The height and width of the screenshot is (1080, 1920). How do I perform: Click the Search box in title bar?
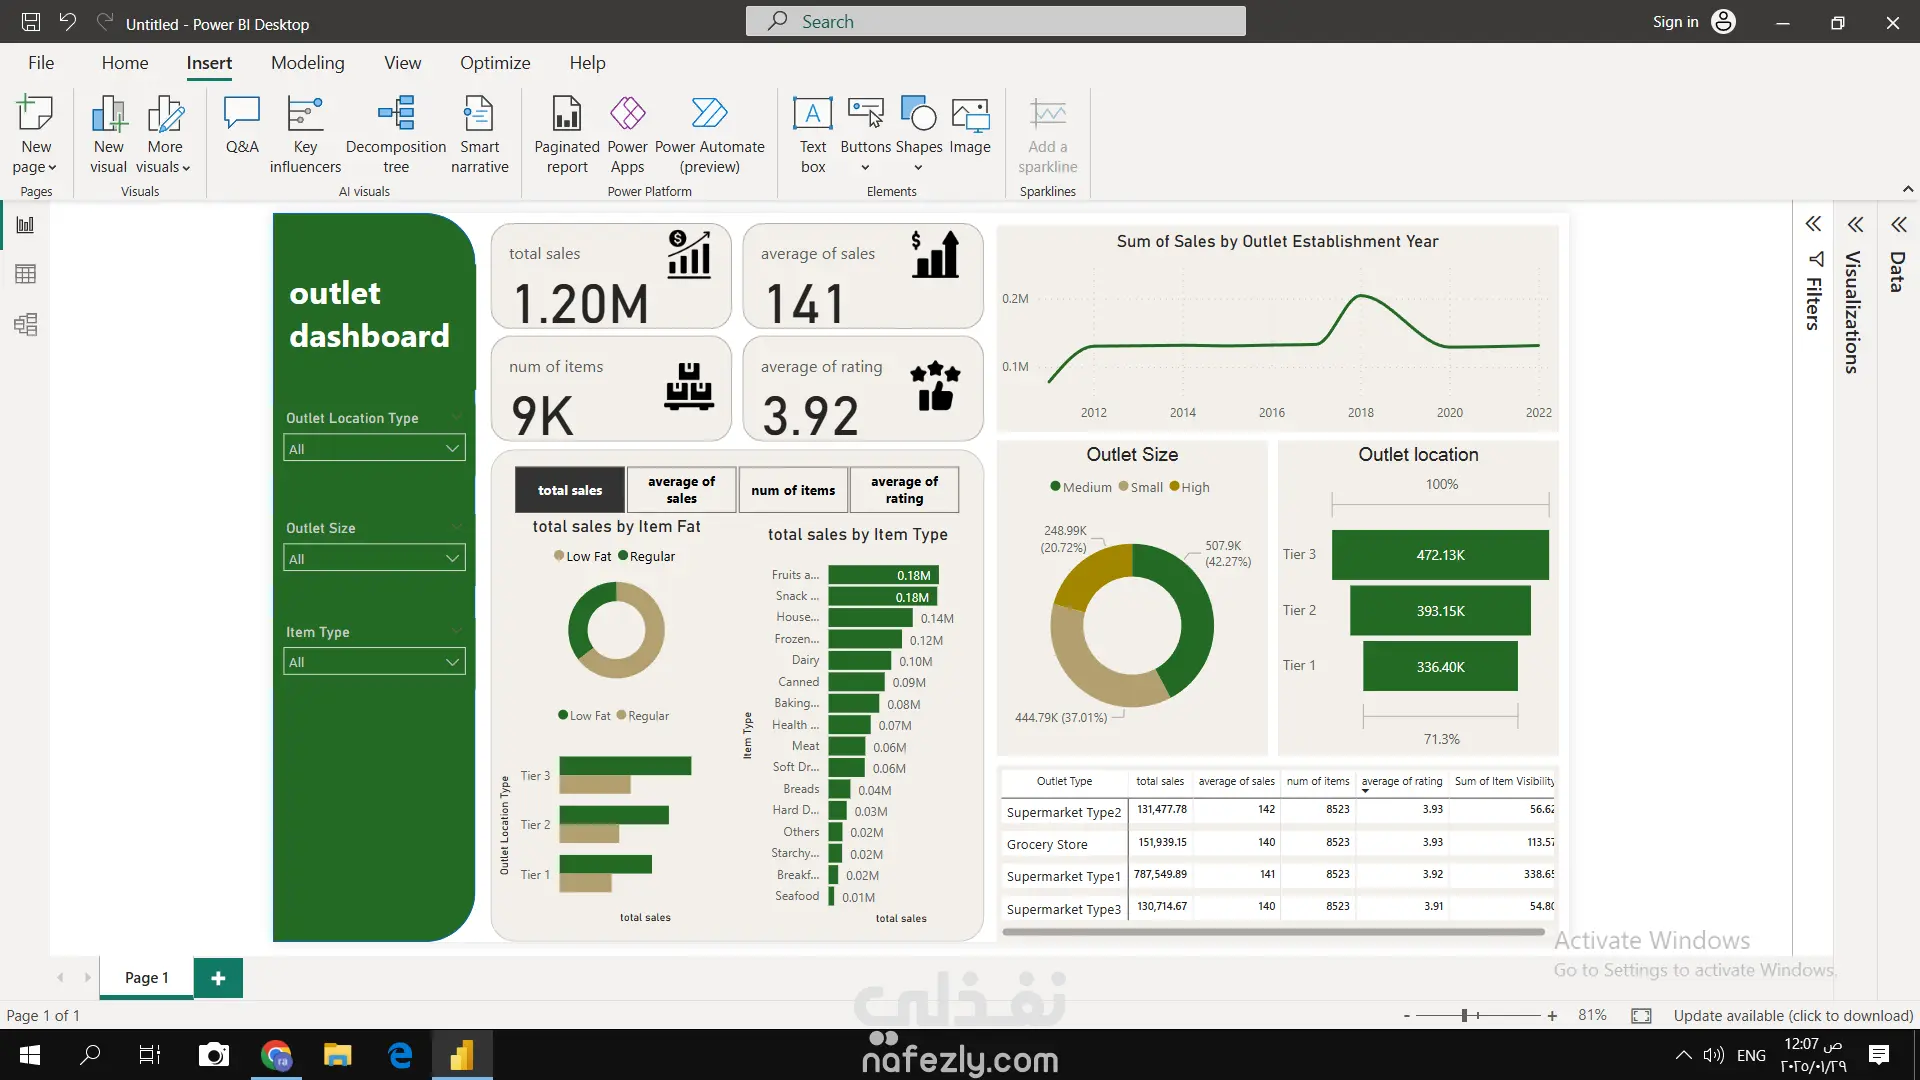click(995, 22)
